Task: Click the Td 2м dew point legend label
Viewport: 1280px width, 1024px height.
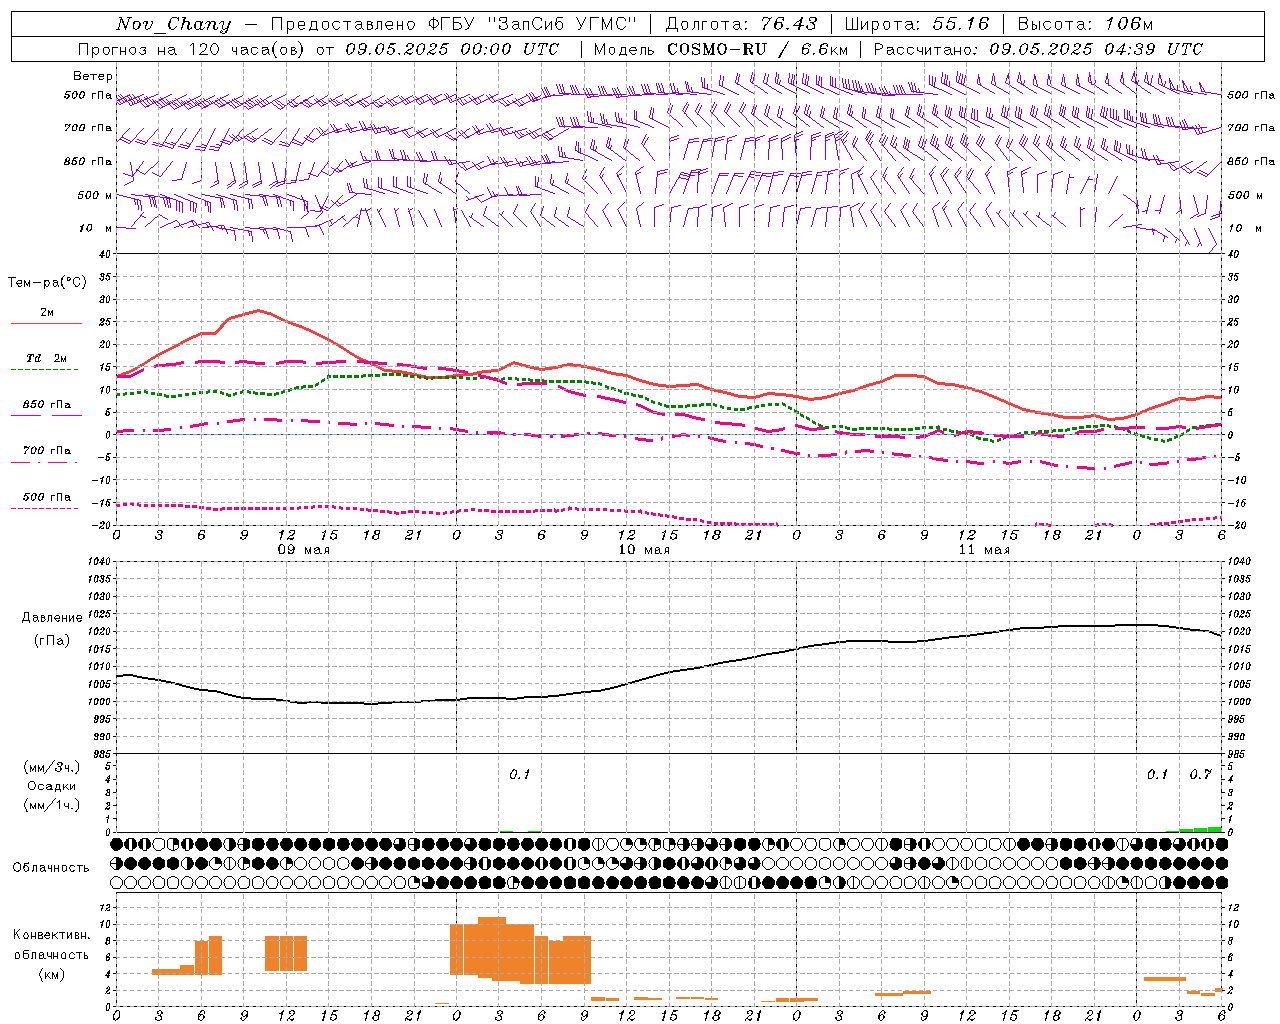Action: [47, 358]
